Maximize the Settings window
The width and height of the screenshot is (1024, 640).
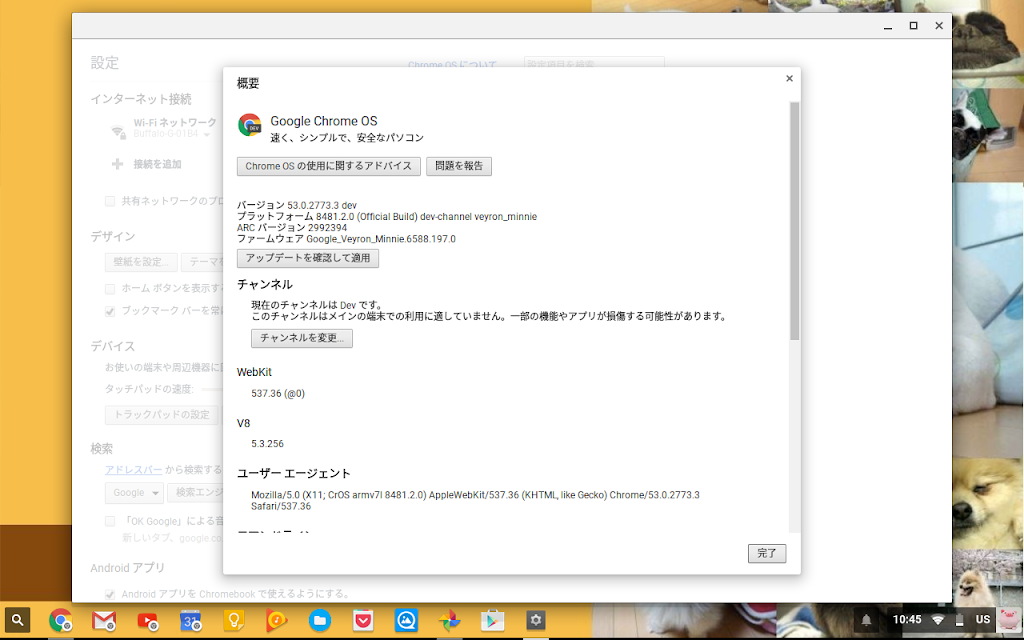tap(913, 25)
